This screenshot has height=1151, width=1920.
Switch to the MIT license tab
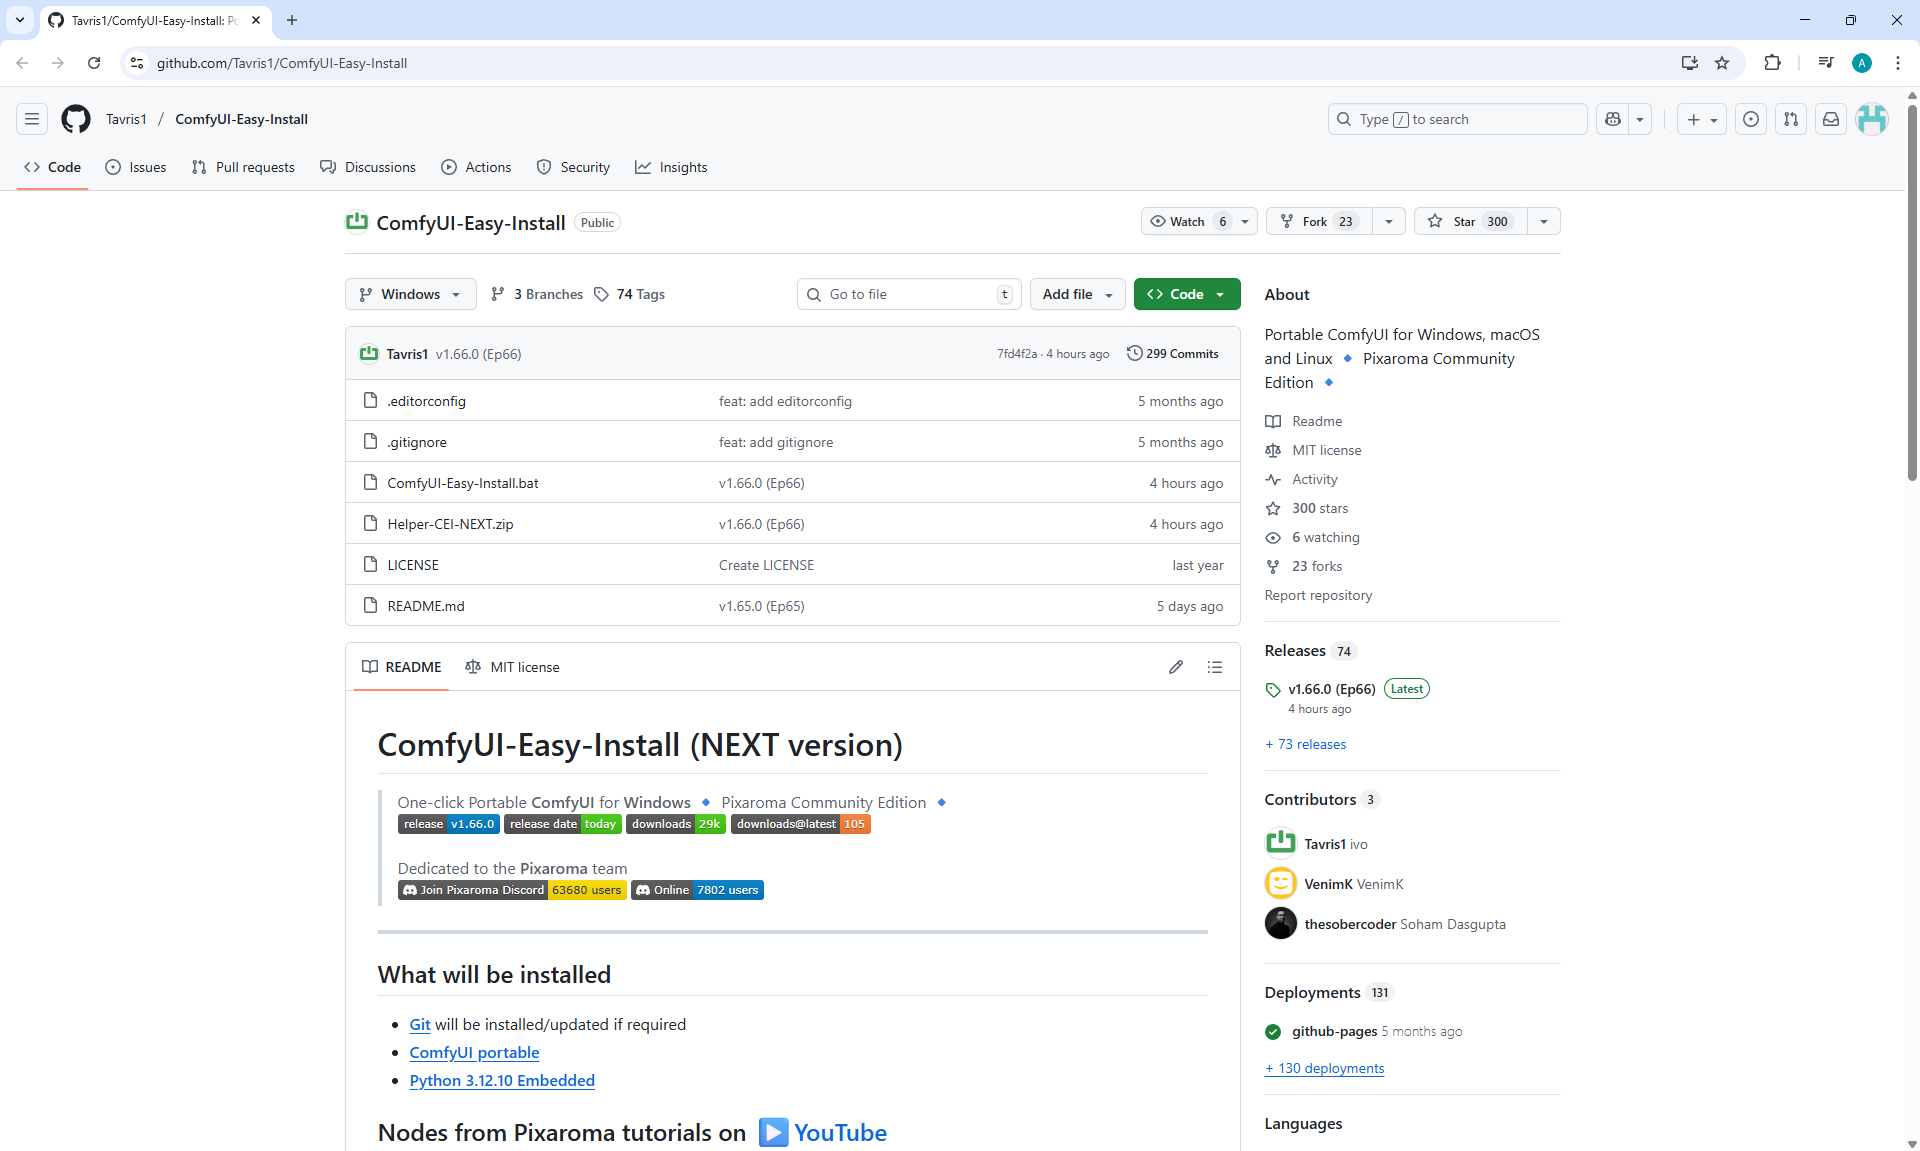tap(513, 667)
